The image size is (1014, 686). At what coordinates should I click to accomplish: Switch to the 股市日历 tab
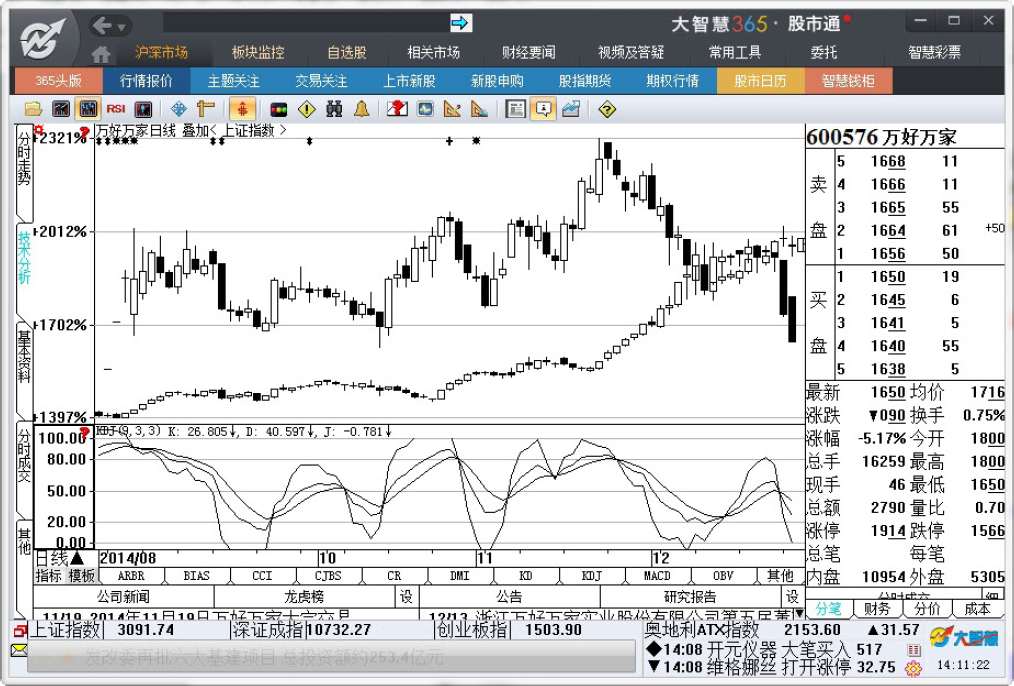point(760,81)
